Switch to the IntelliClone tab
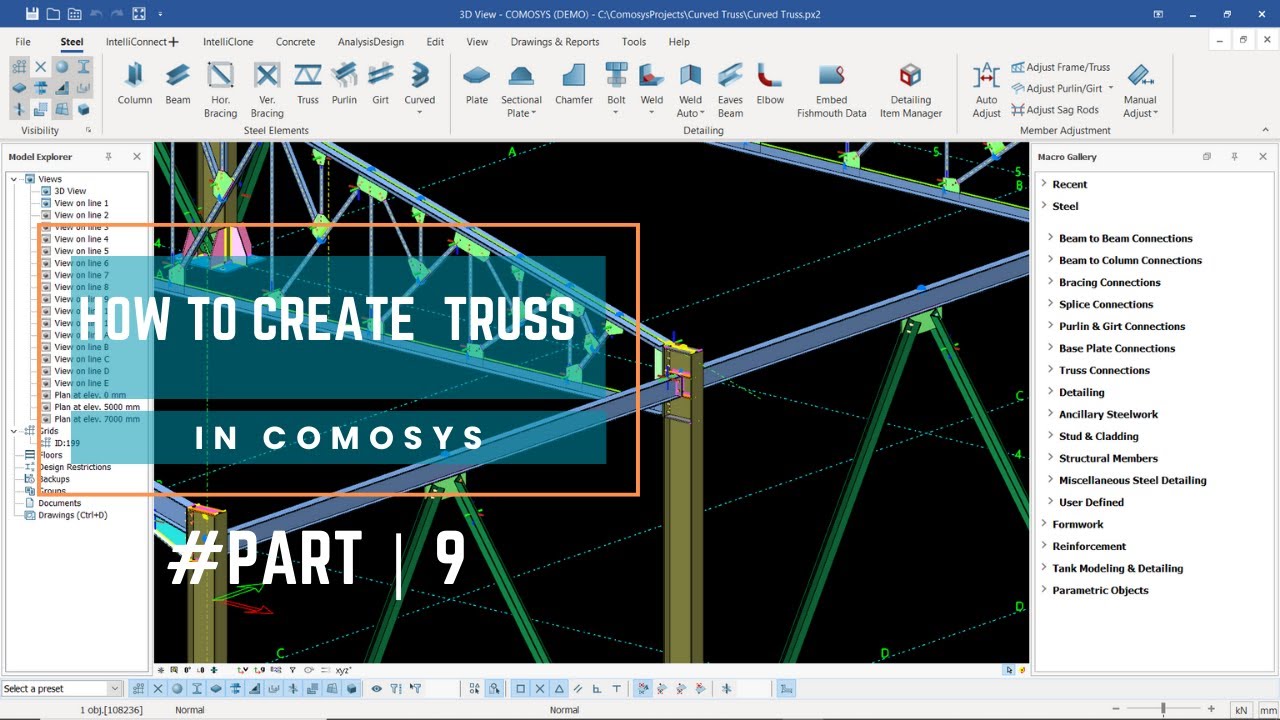 tap(228, 42)
